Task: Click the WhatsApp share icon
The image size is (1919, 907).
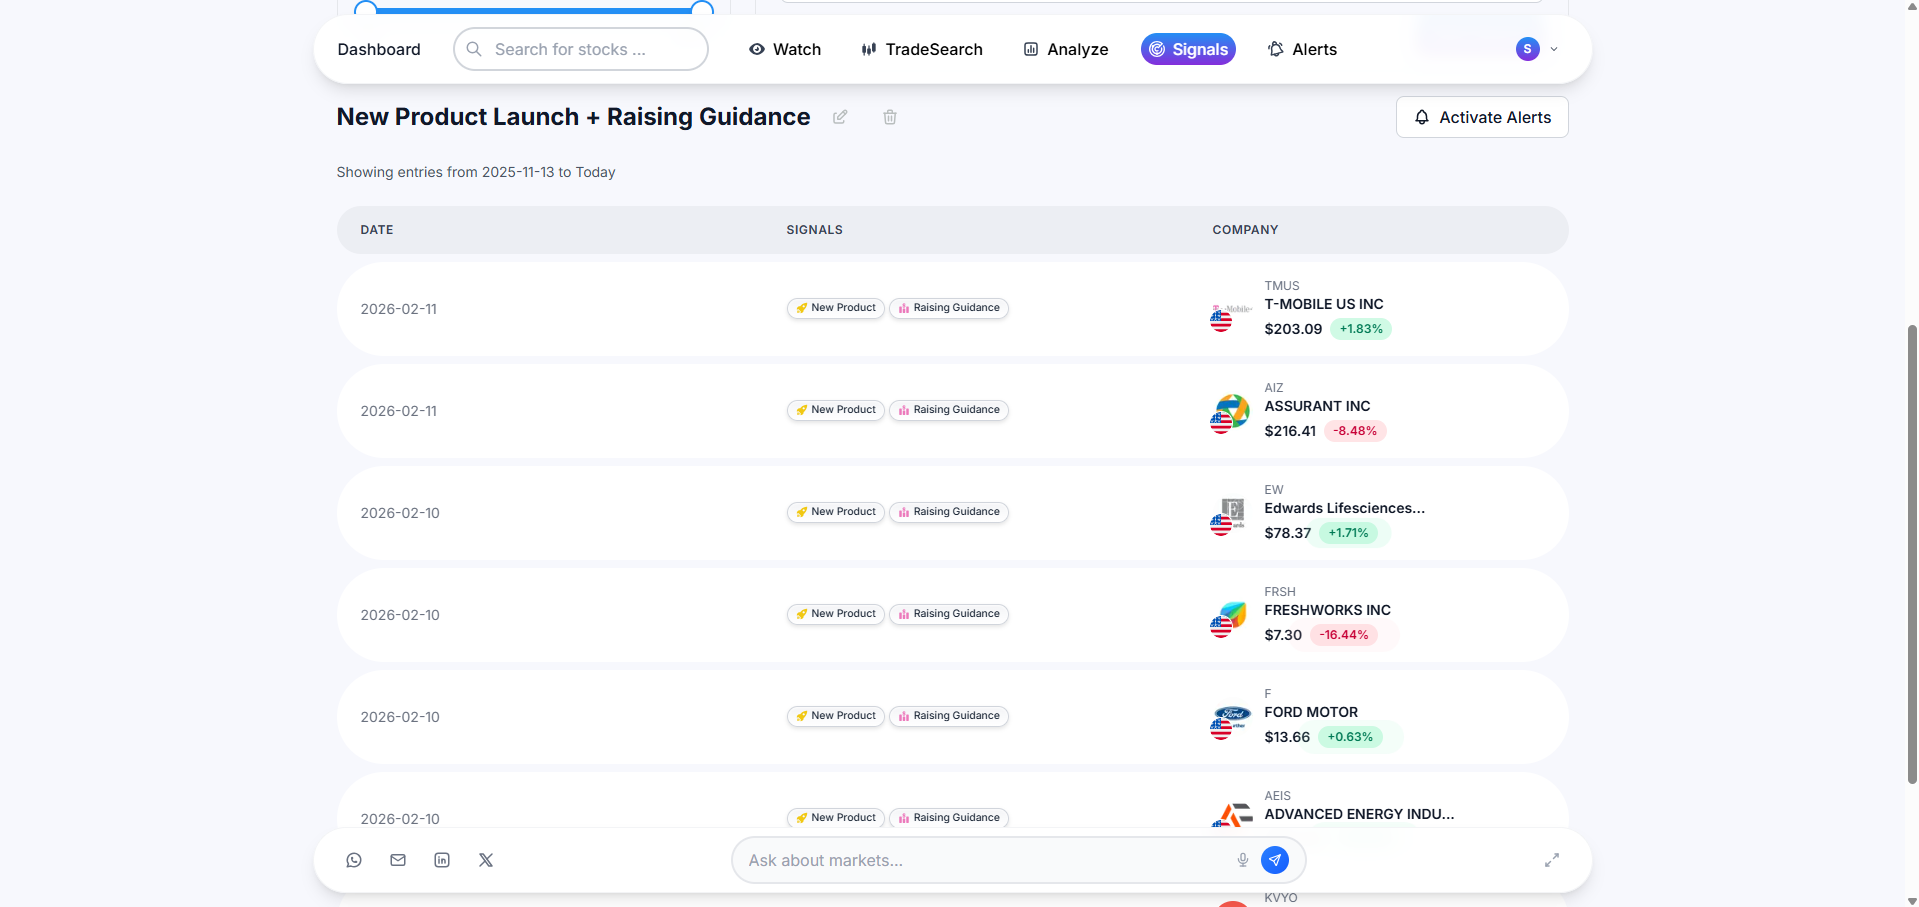Action: tap(354, 860)
